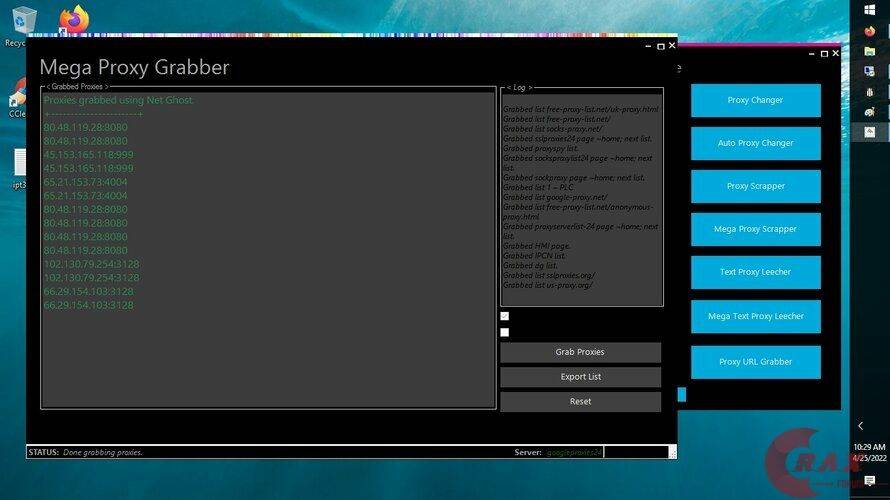Select the ipt3 file icon on the desktop

[19, 169]
